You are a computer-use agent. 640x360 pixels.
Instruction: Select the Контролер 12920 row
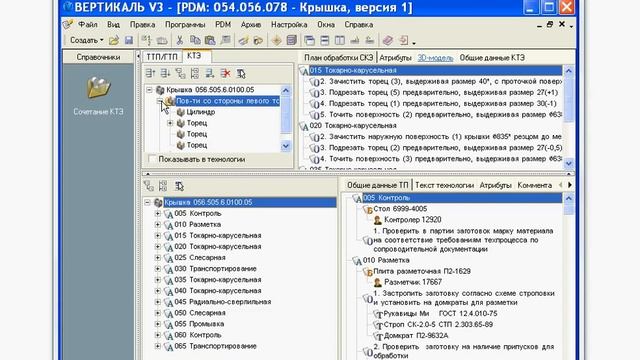tap(413, 220)
